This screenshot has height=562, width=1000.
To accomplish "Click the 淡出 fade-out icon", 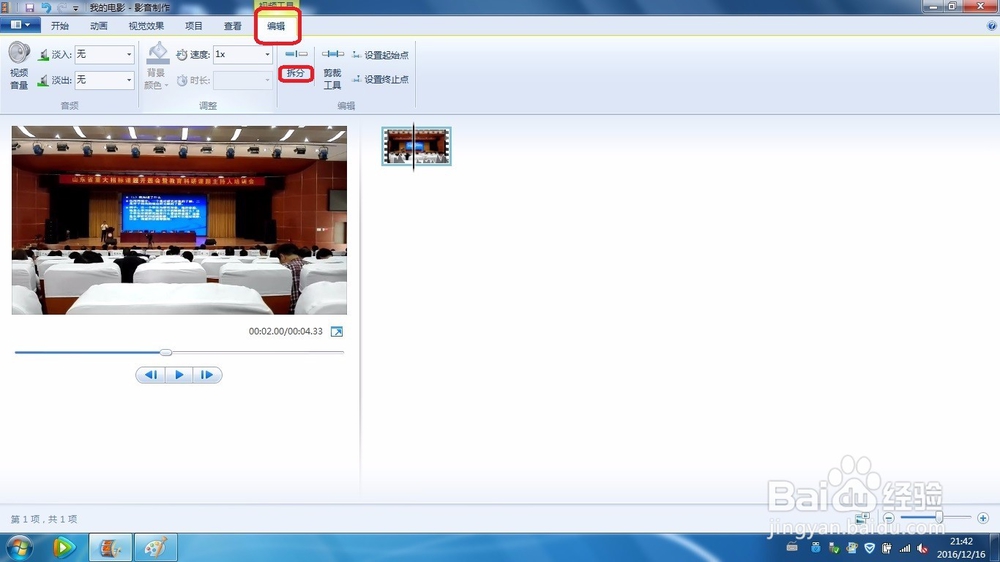I will (x=43, y=80).
